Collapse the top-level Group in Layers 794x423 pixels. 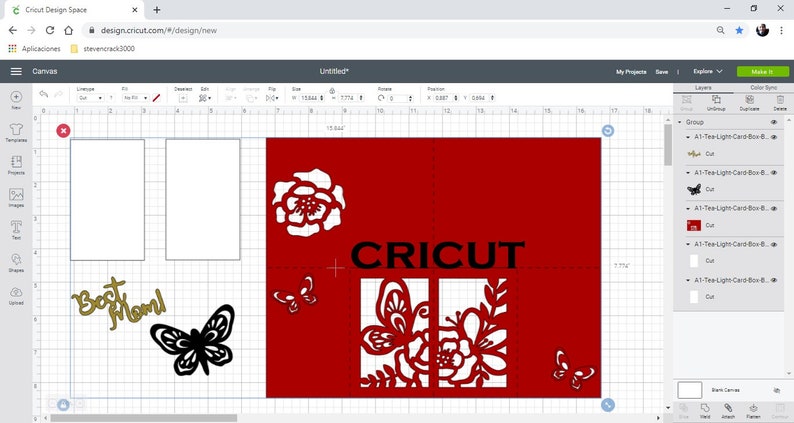680,122
